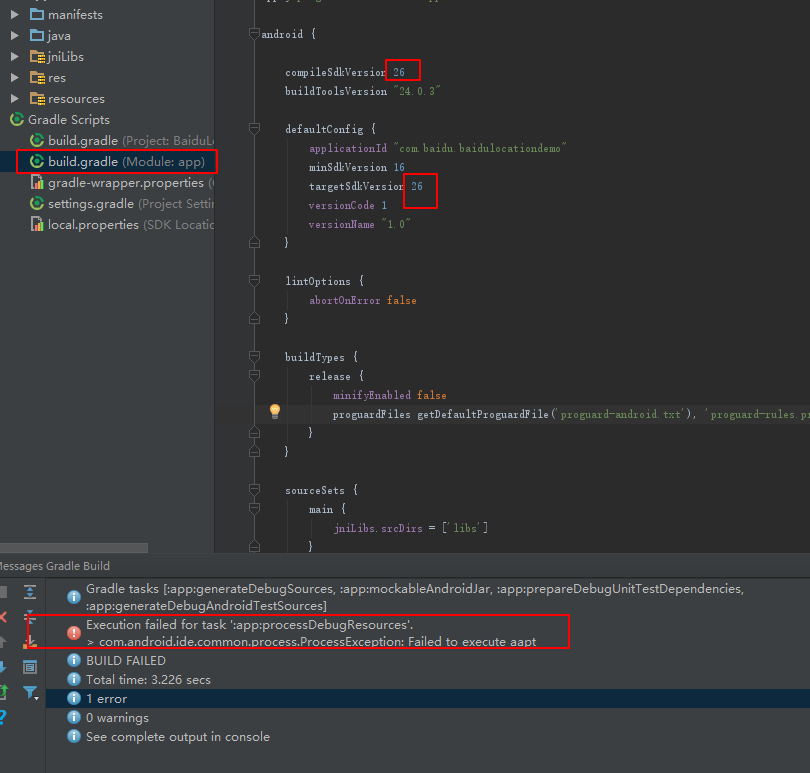Fold the buildTypes block in the editor
Image resolution: width=810 pixels, height=773 pixels.
click(x=254, y=356)
